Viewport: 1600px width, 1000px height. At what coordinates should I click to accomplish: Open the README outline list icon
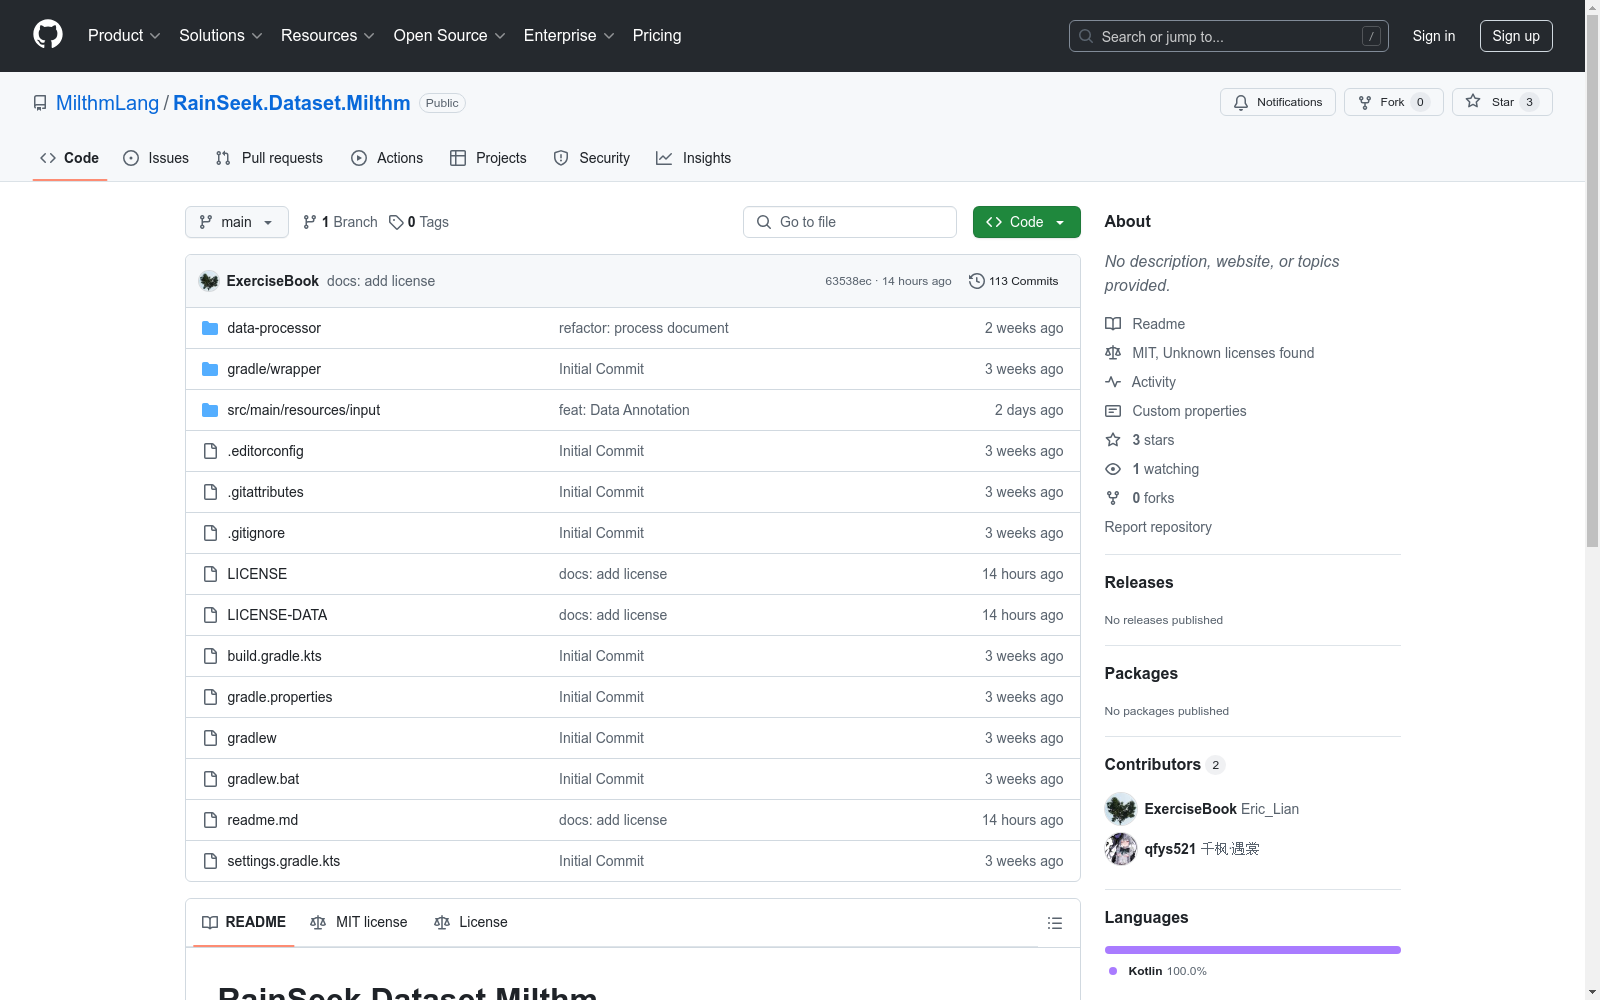pos(1055,923)
